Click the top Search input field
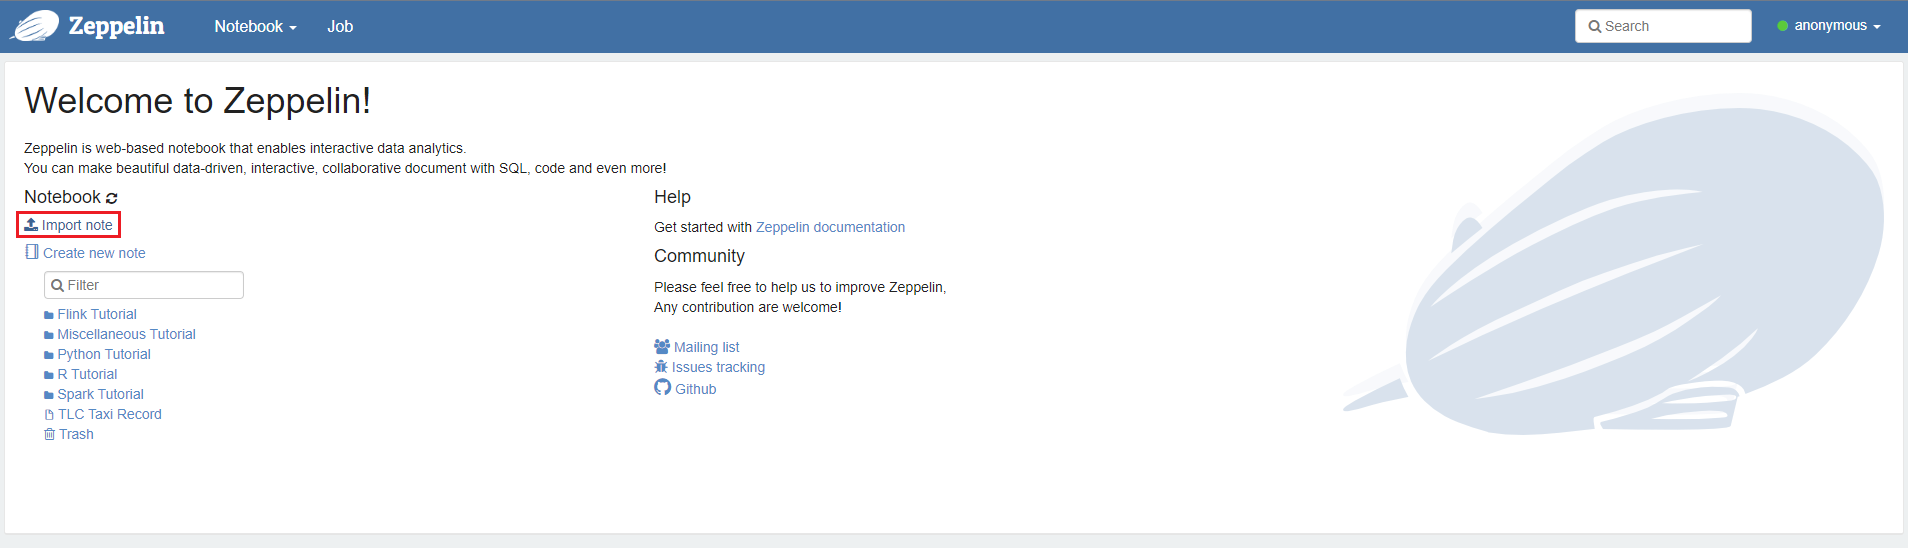Image resolution: width=1908 pixels, height=548 pixels. [1663, 26]
